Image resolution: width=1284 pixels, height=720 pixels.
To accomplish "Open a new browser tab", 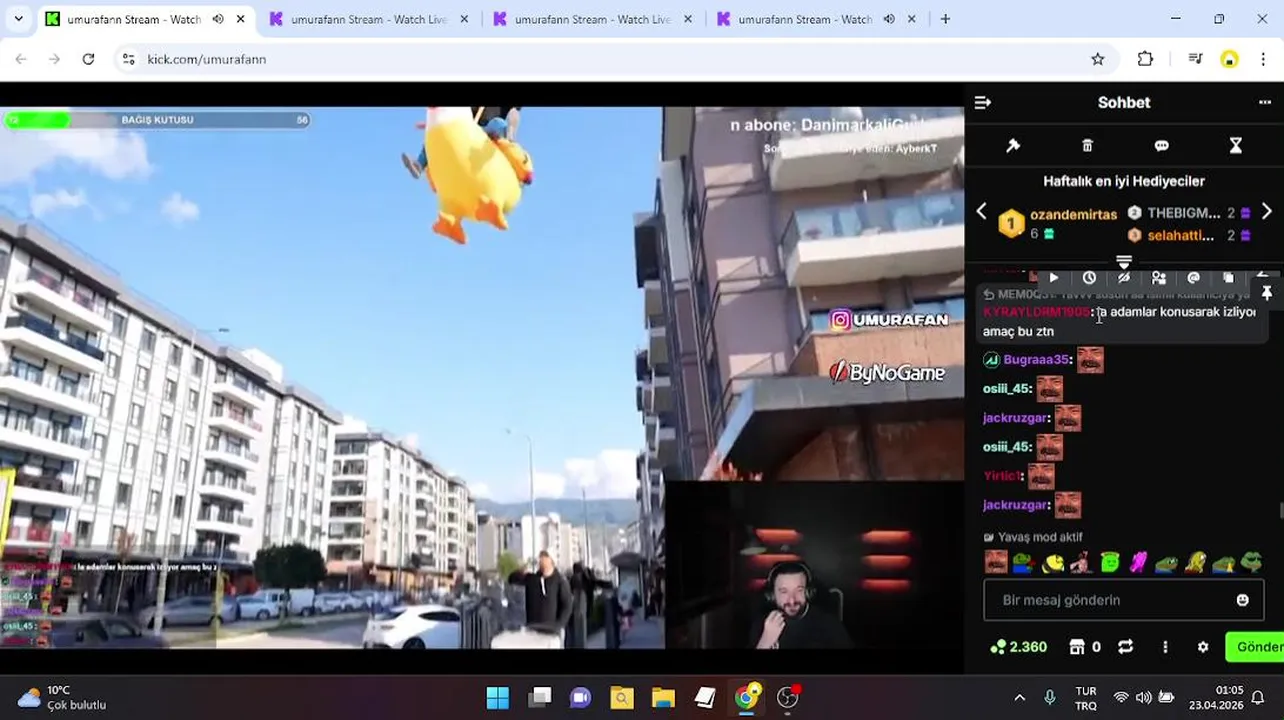I will [x=945, y=19].
